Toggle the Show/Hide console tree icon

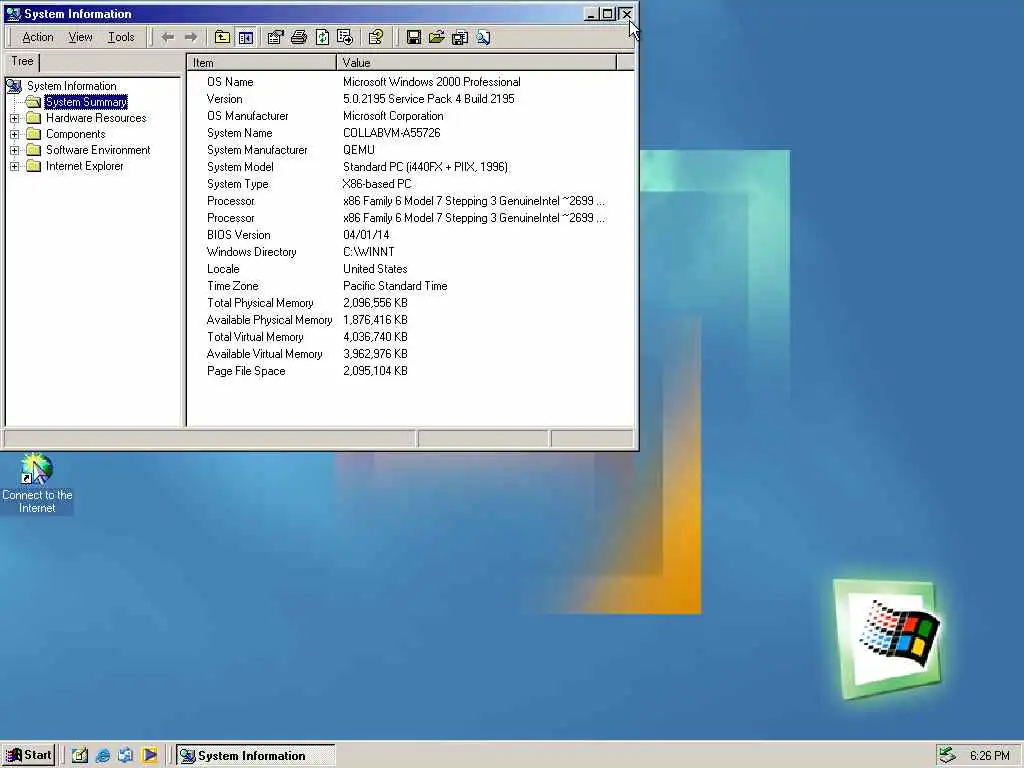[x=246, y=37]
